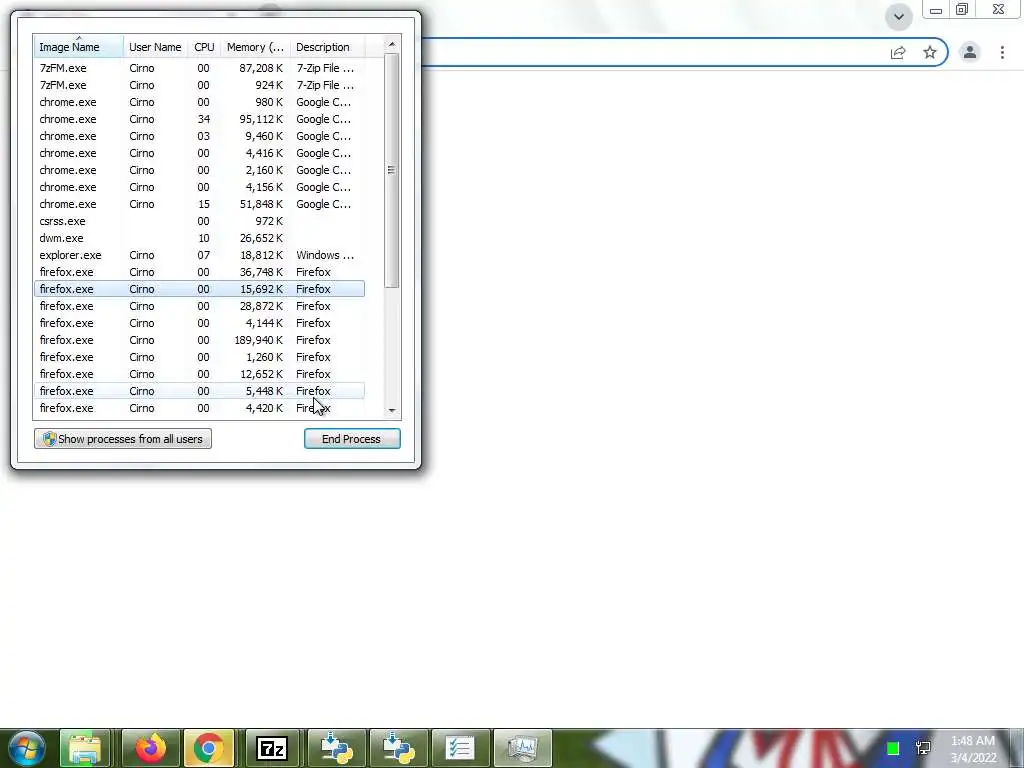Sort by User Name column header
1024x768 pixels.
(x=155, y=47)
